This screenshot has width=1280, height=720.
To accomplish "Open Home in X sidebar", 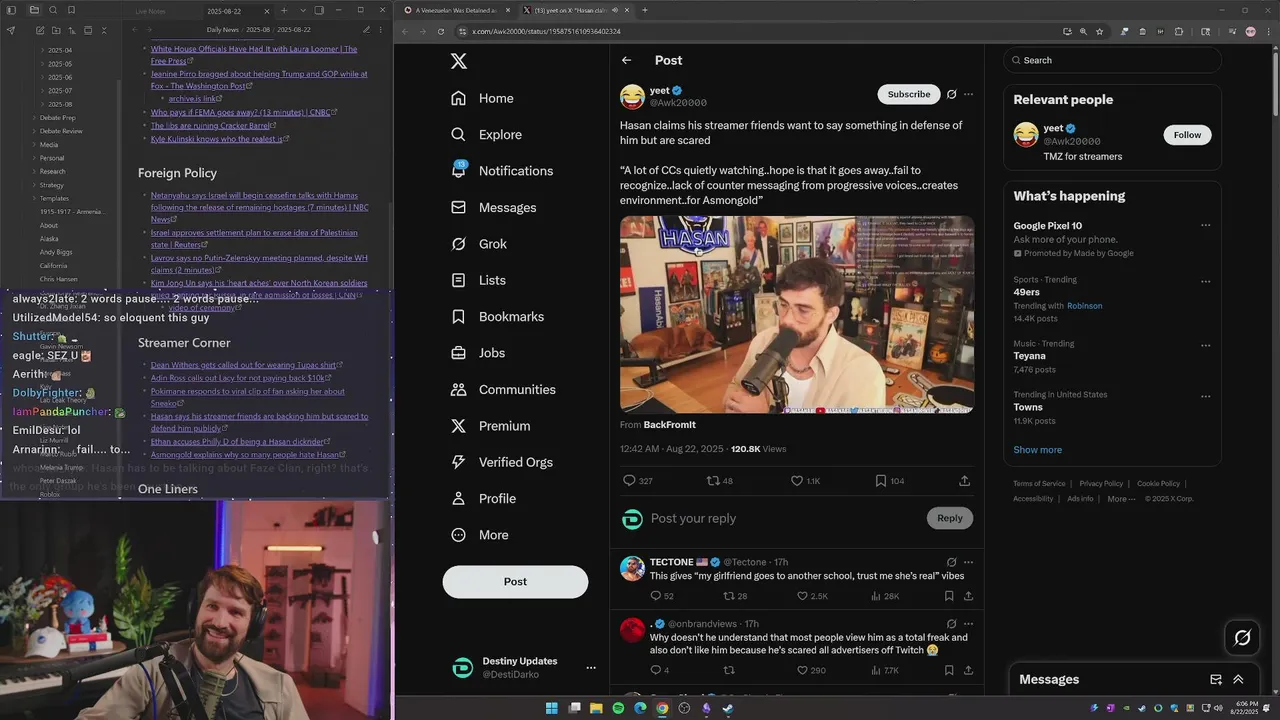I will click(482, 98).
